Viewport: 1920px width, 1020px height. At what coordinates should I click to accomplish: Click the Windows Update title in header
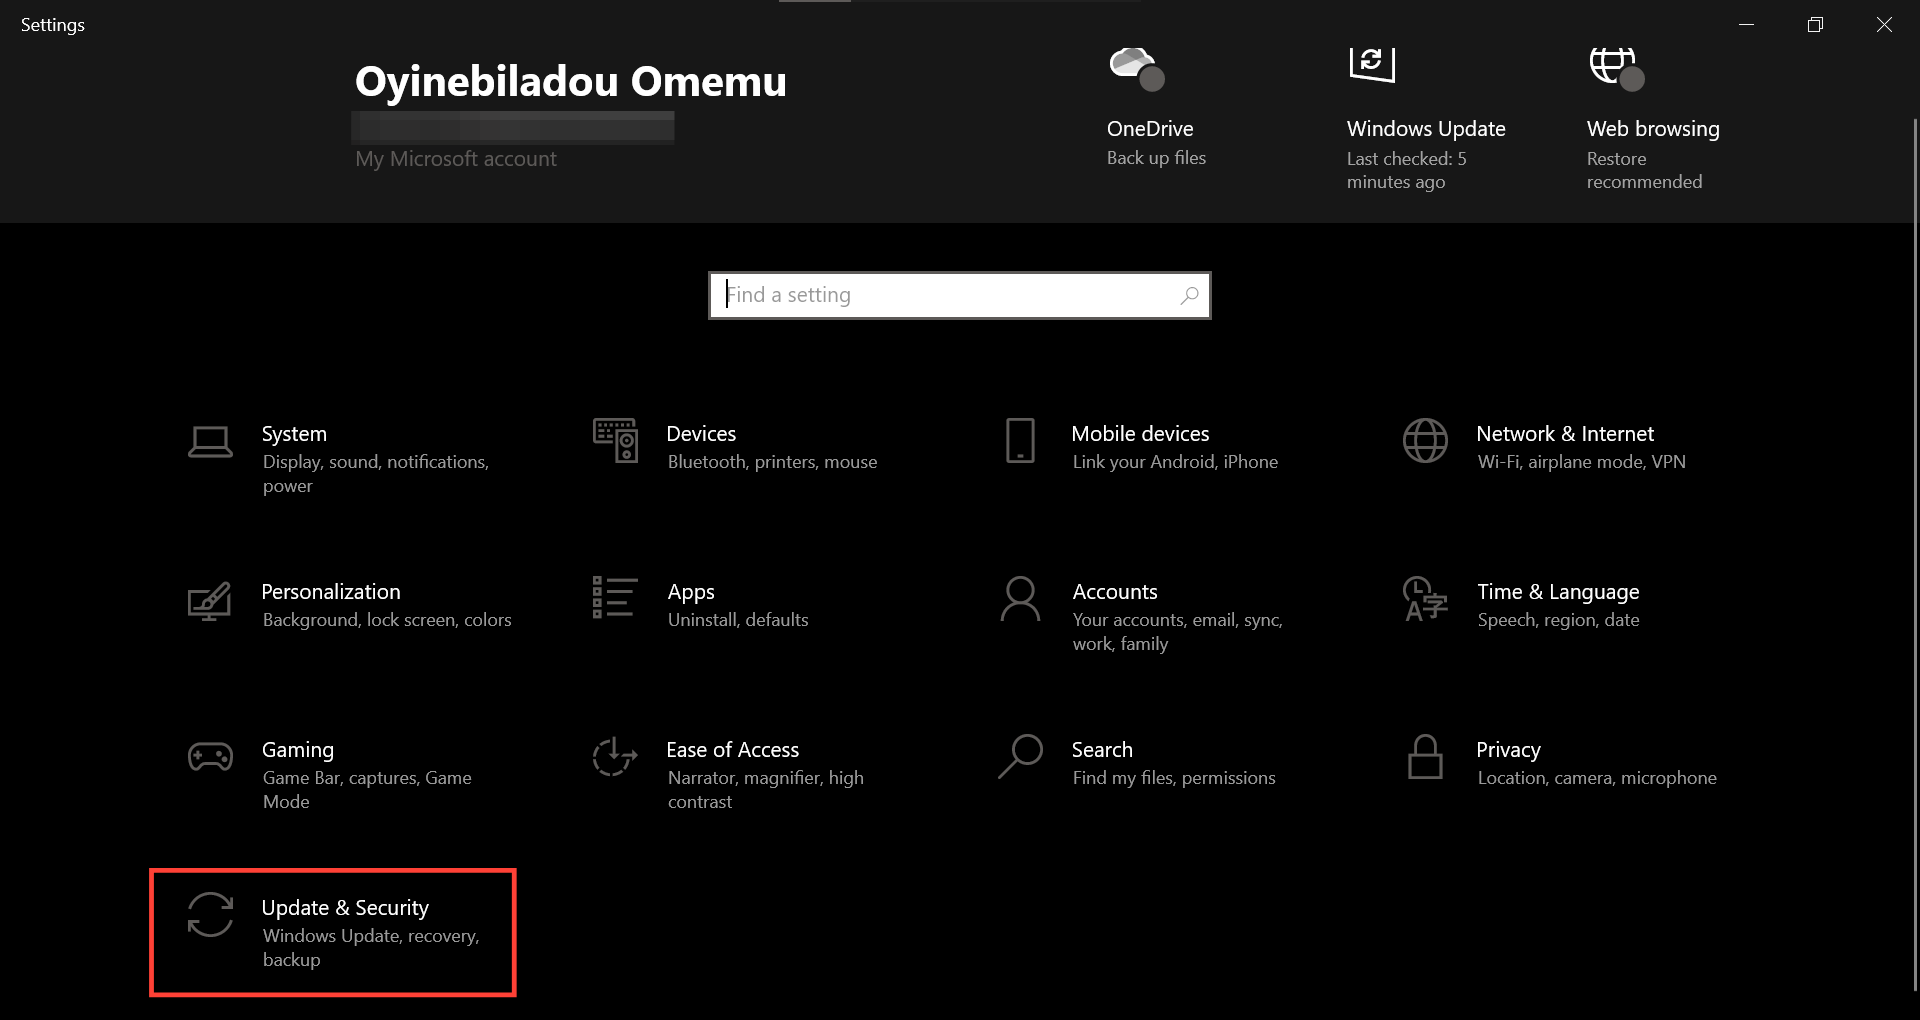coord(1426,129)
